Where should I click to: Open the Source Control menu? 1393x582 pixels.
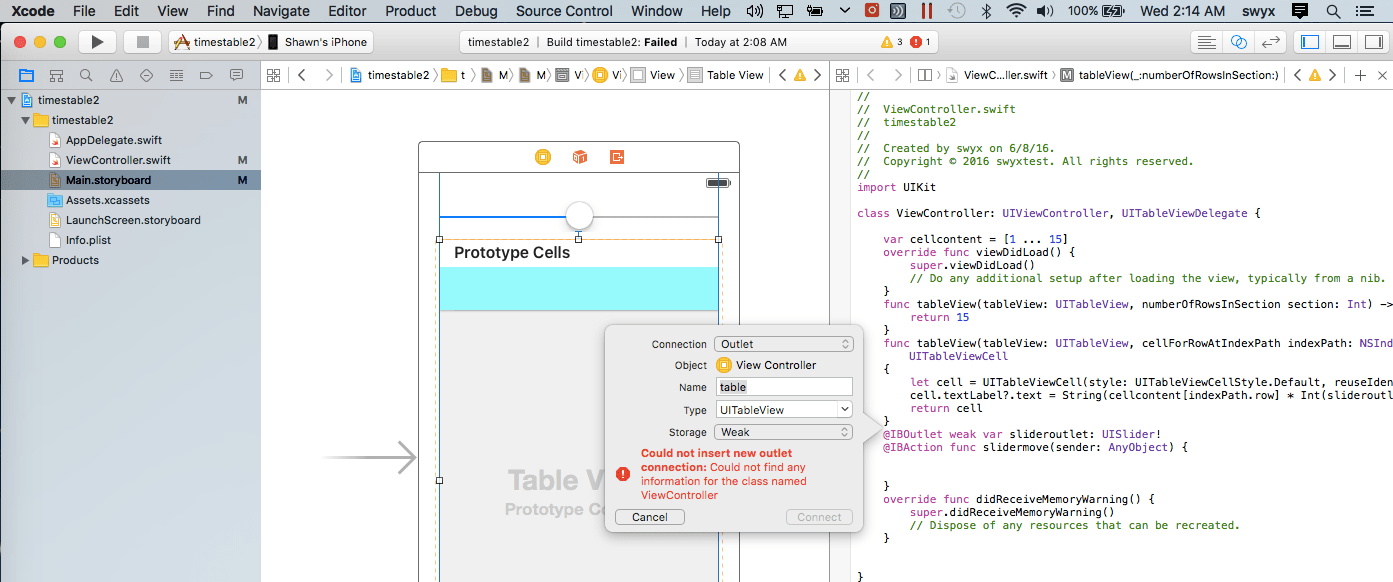point(564,11)
